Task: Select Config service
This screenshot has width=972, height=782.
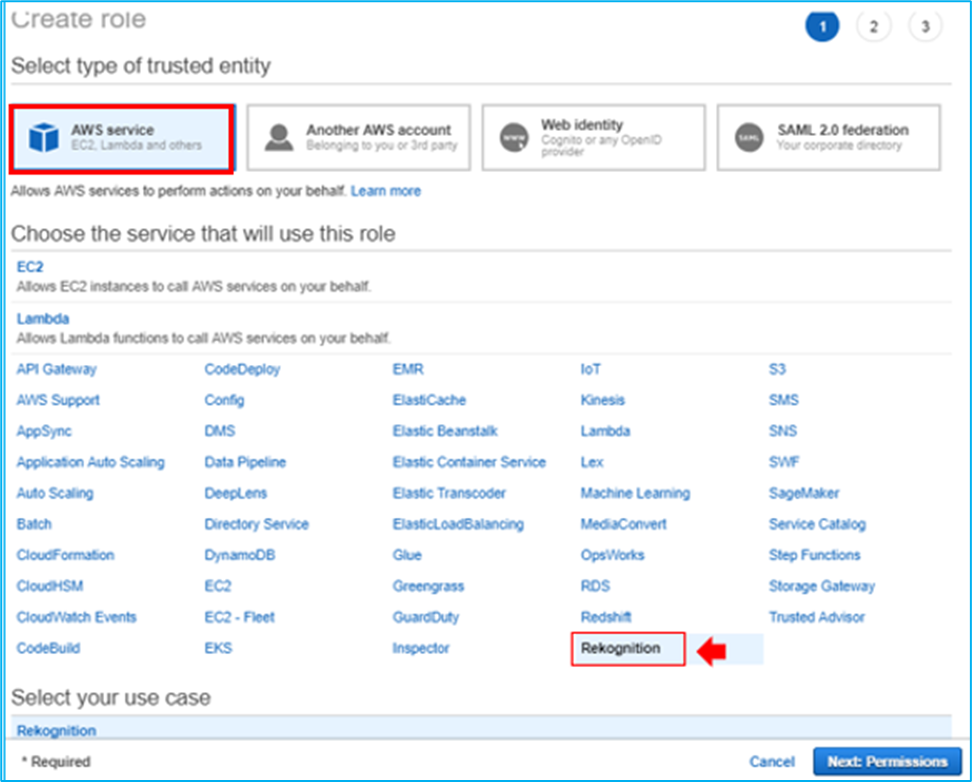Action: point(224,400)
